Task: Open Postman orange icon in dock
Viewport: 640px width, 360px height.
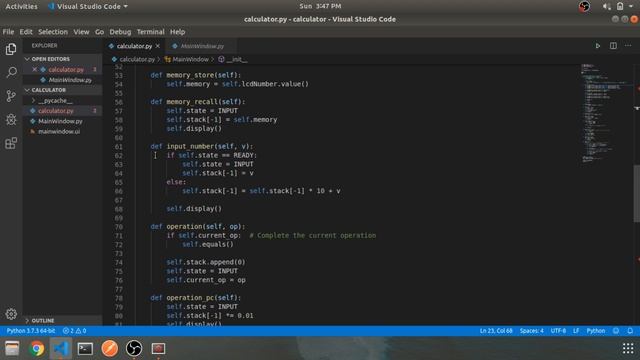Action: click(110, 349)
